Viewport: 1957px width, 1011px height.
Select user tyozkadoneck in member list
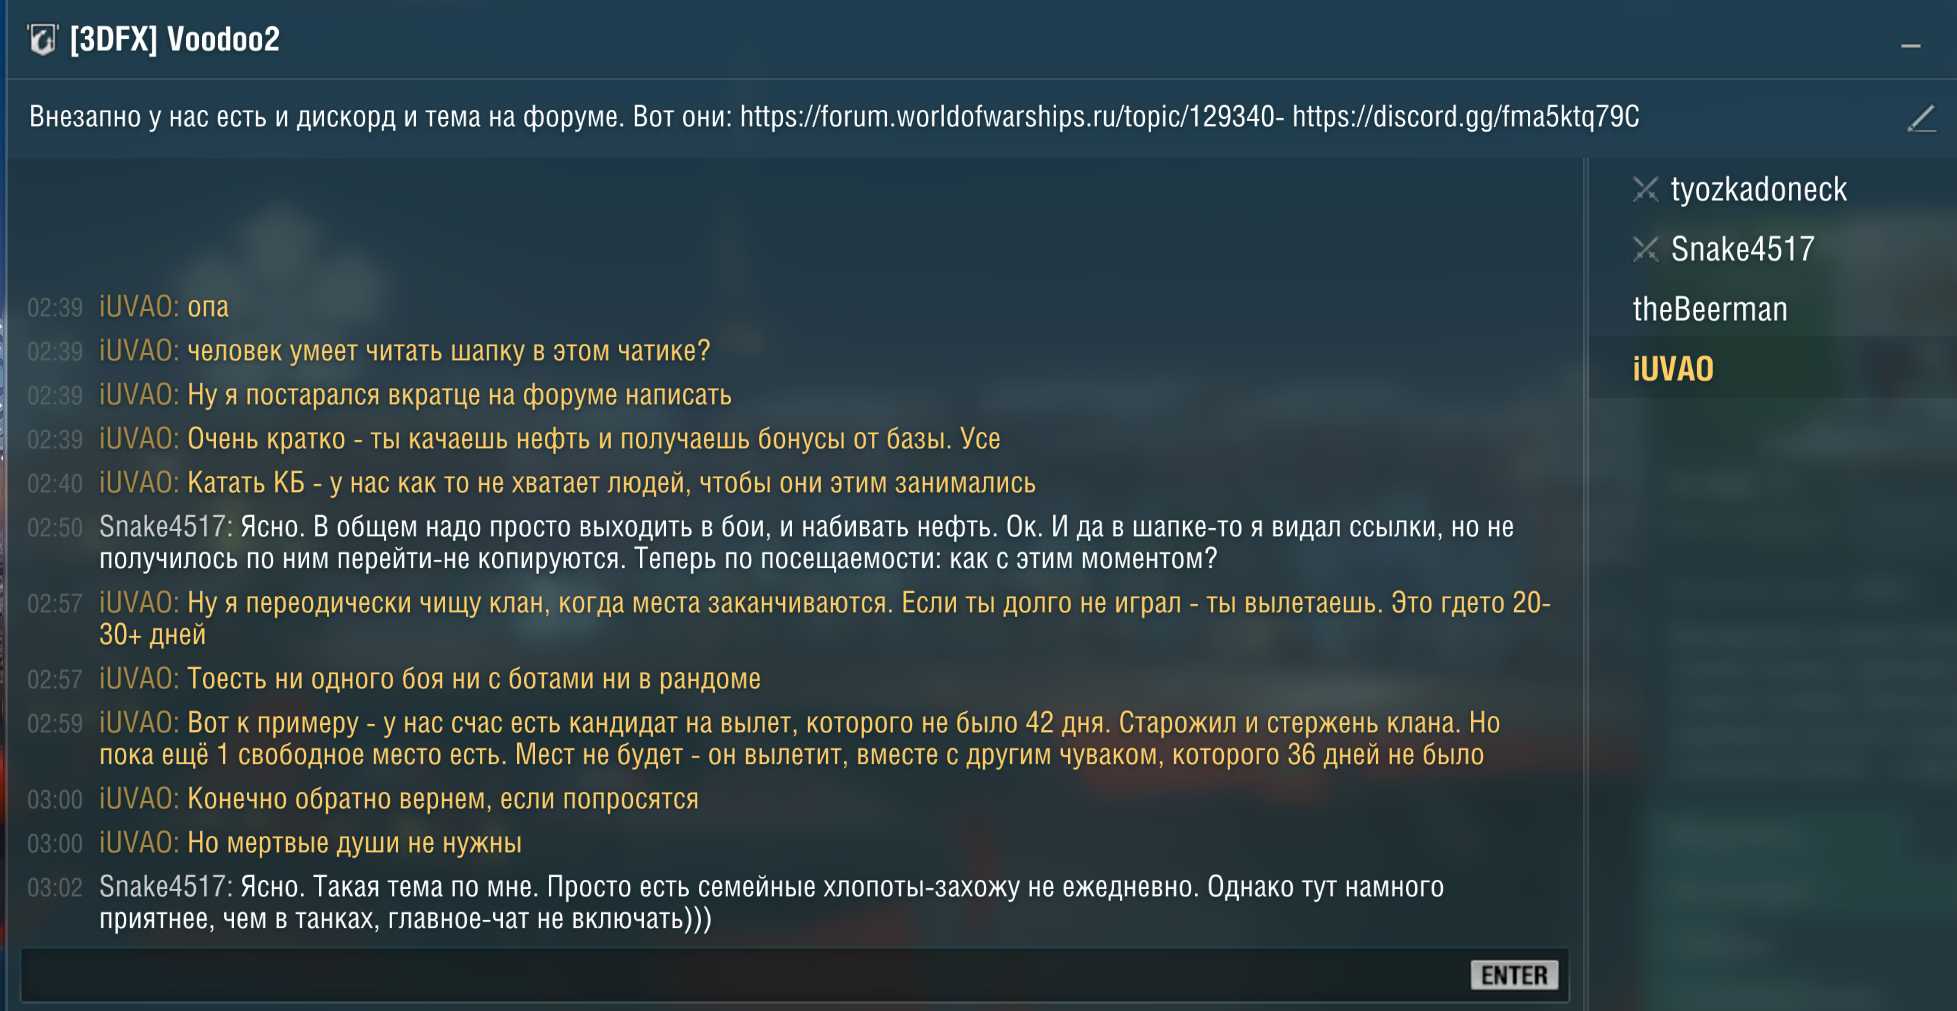point(1758,189)
